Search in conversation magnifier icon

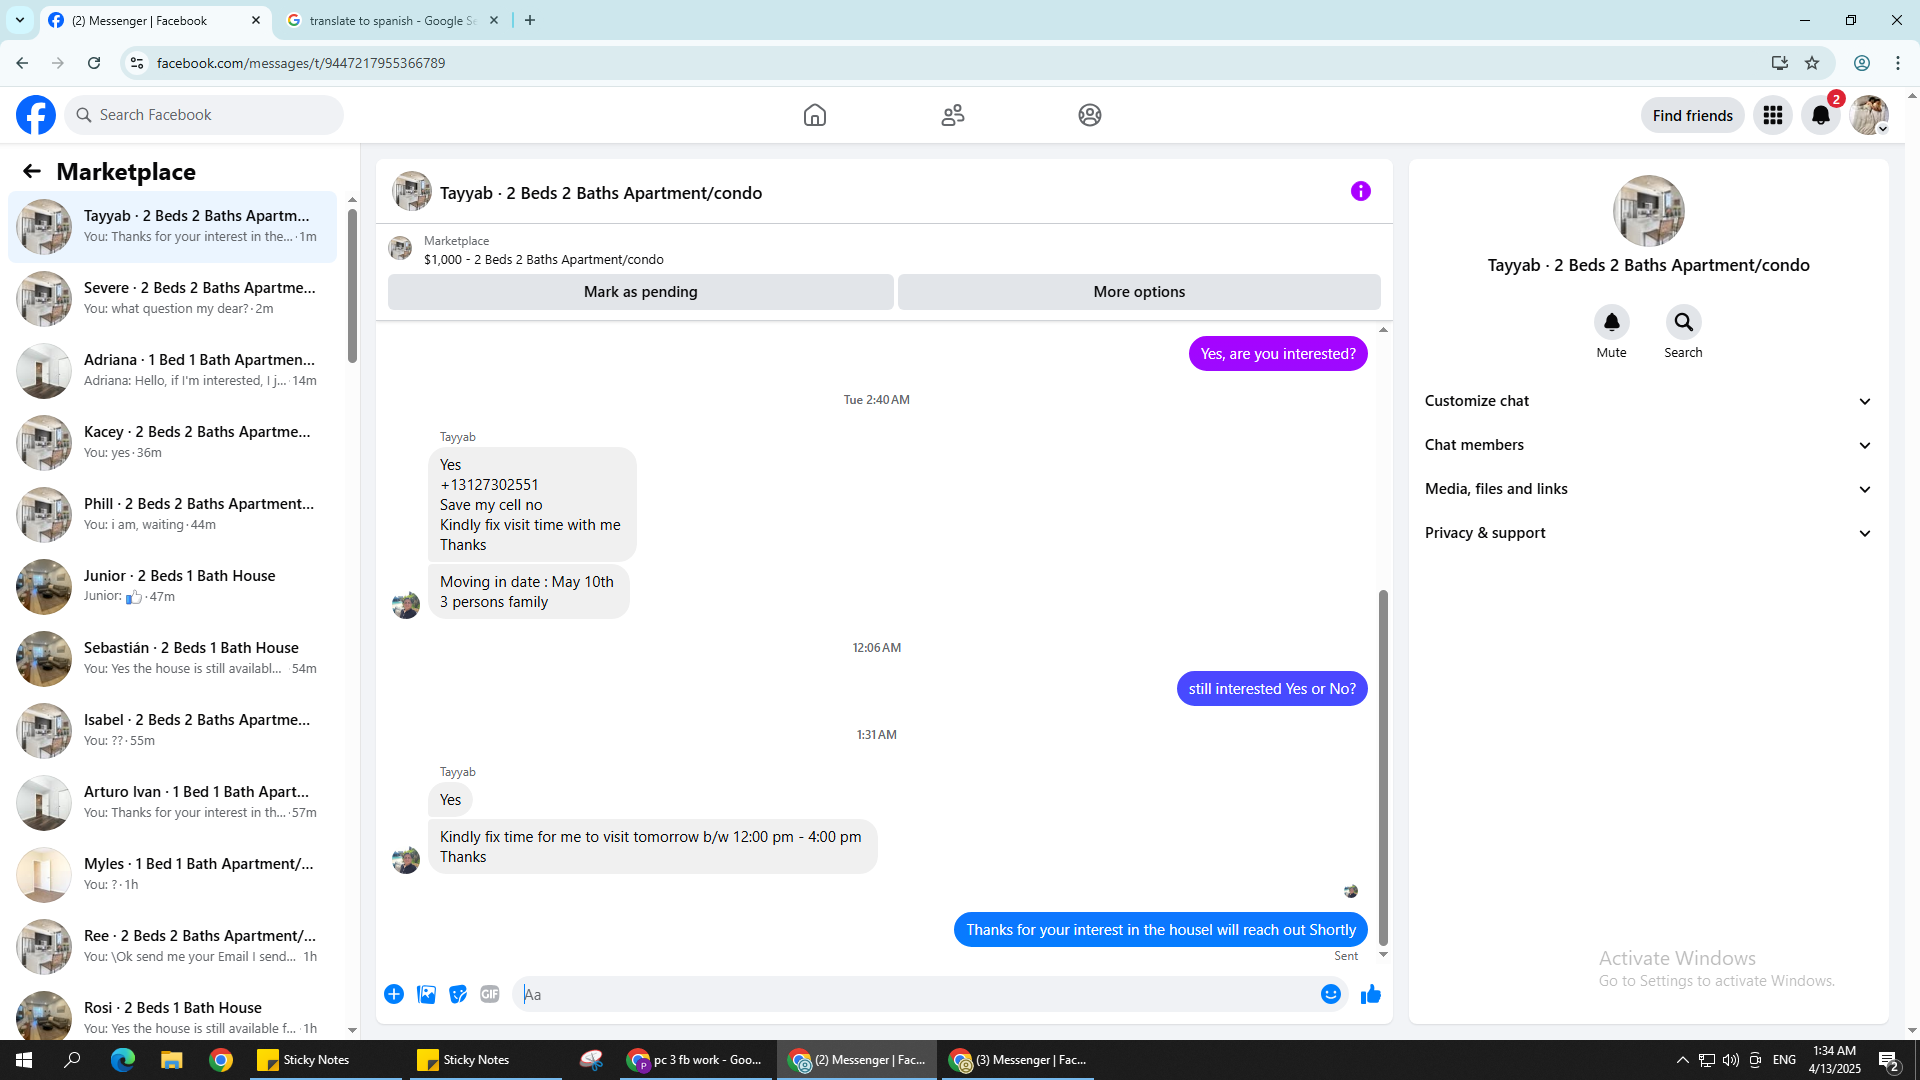pyautogui.click(x=1684, y=322)
